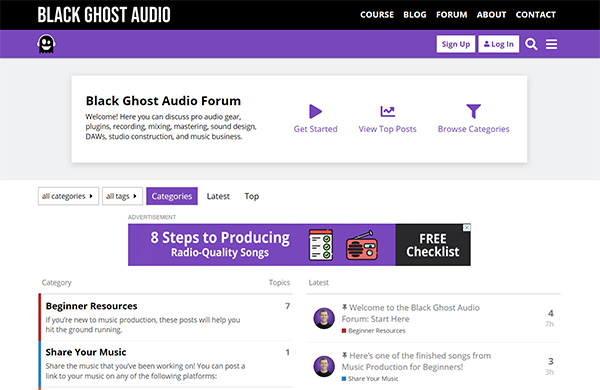
Task: Click the Browse Categories link text
Action: pos(473,129)
